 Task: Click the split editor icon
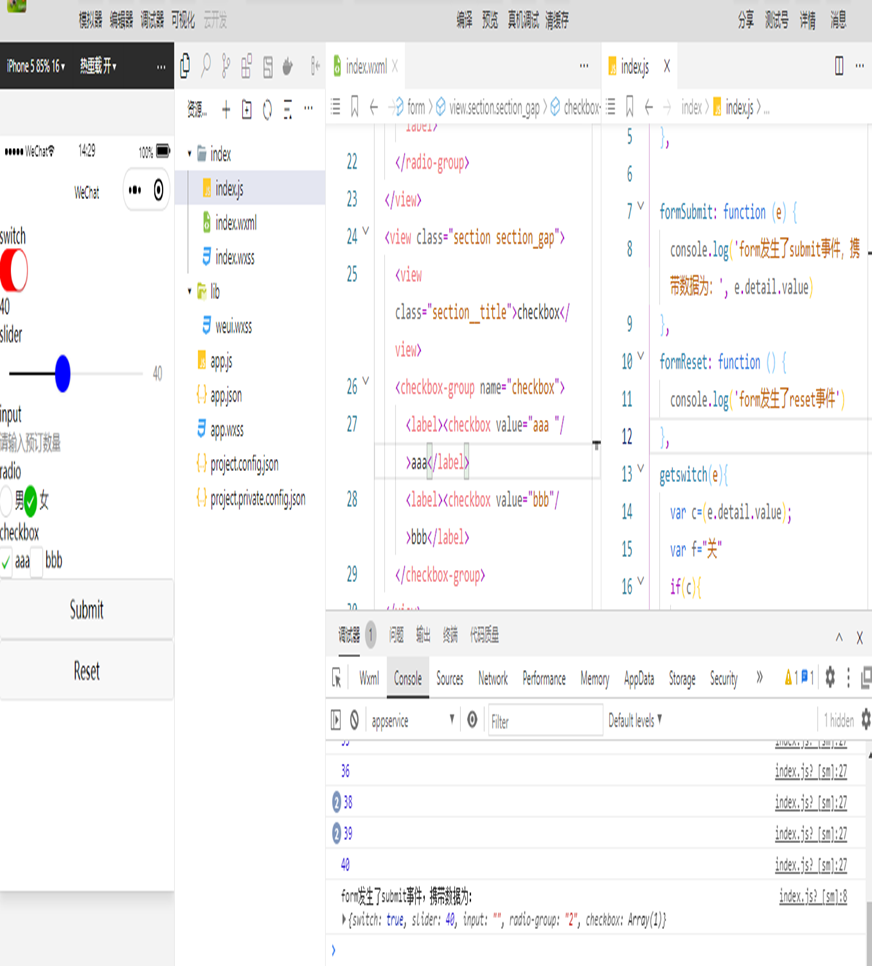(x=839, y=66)
